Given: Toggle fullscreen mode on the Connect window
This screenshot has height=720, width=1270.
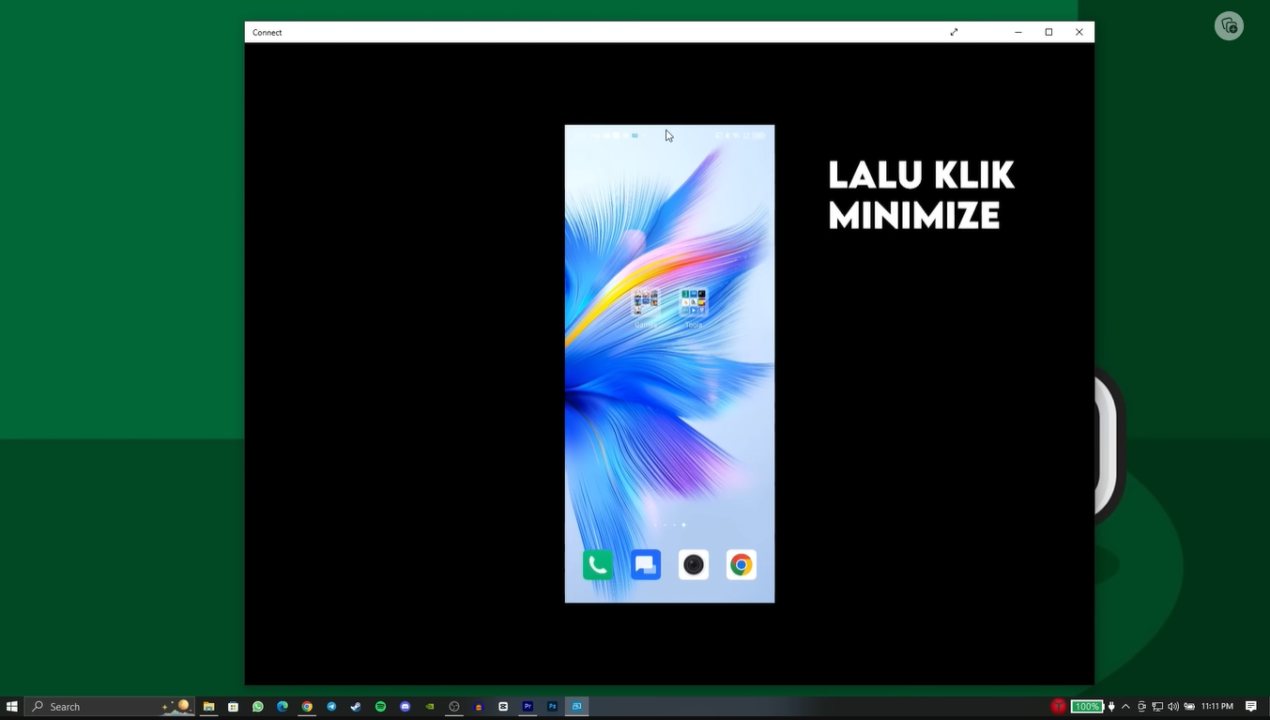Looking at the screenshot, I should [x=953, y=32].
